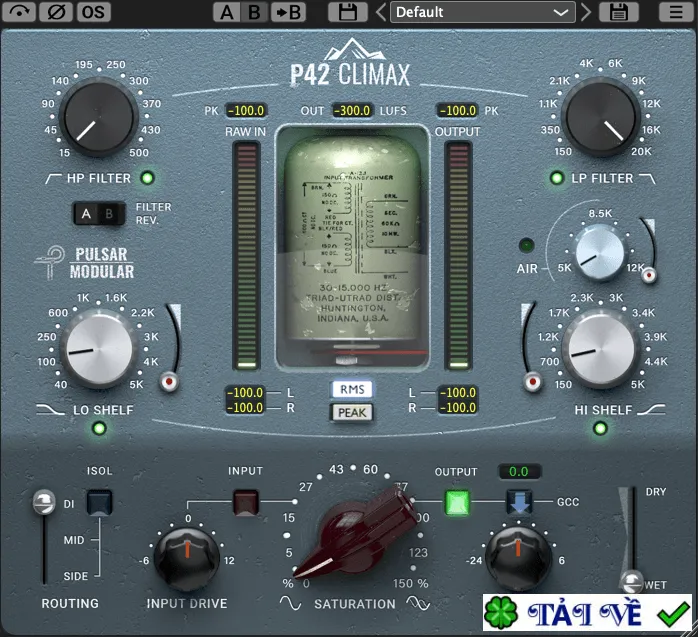698x637 pixels.
Task: Click the HP filter slope icon
Action: 53,179
